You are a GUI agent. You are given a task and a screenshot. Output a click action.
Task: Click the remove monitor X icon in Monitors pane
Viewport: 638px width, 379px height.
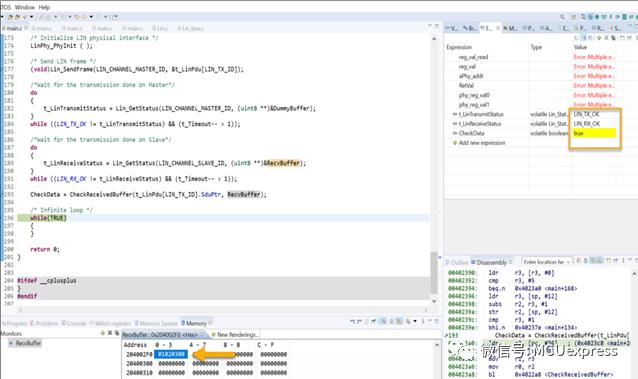coord(110,333)
